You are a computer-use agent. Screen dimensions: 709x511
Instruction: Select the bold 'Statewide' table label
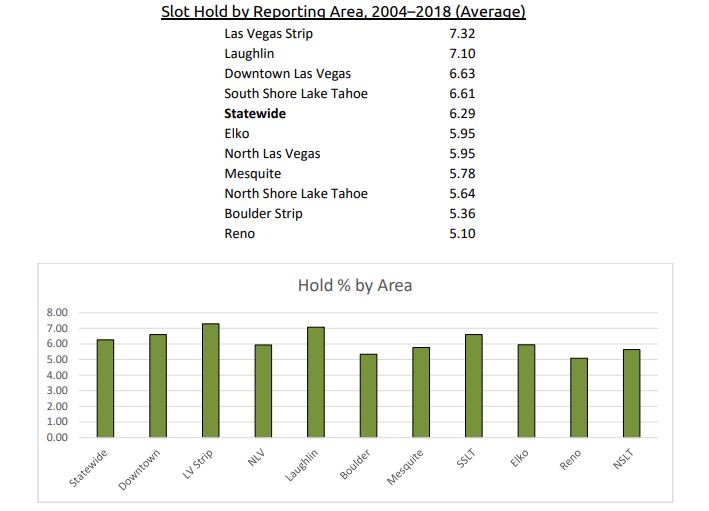coord(255,113)
